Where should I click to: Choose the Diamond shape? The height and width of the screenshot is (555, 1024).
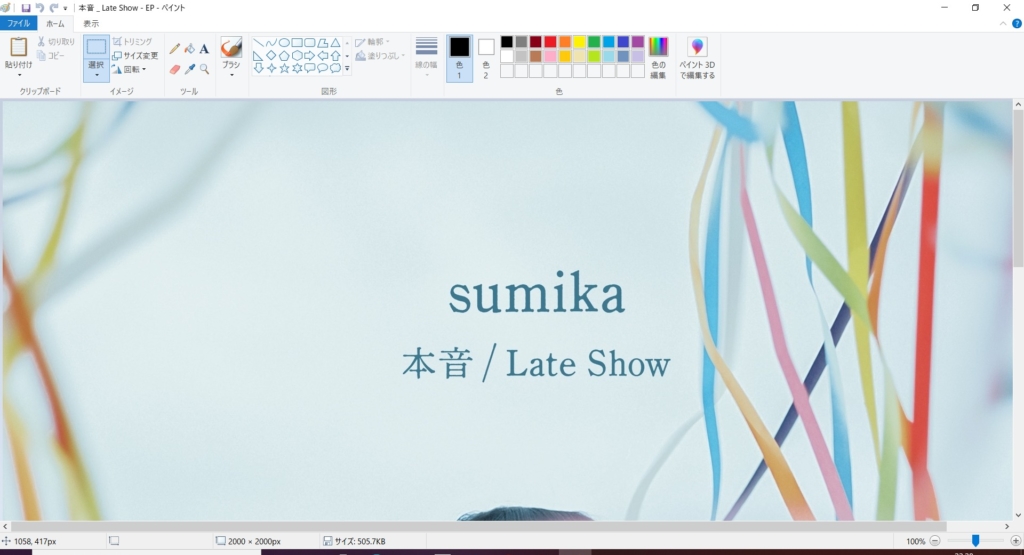click(x=271, y=56)
